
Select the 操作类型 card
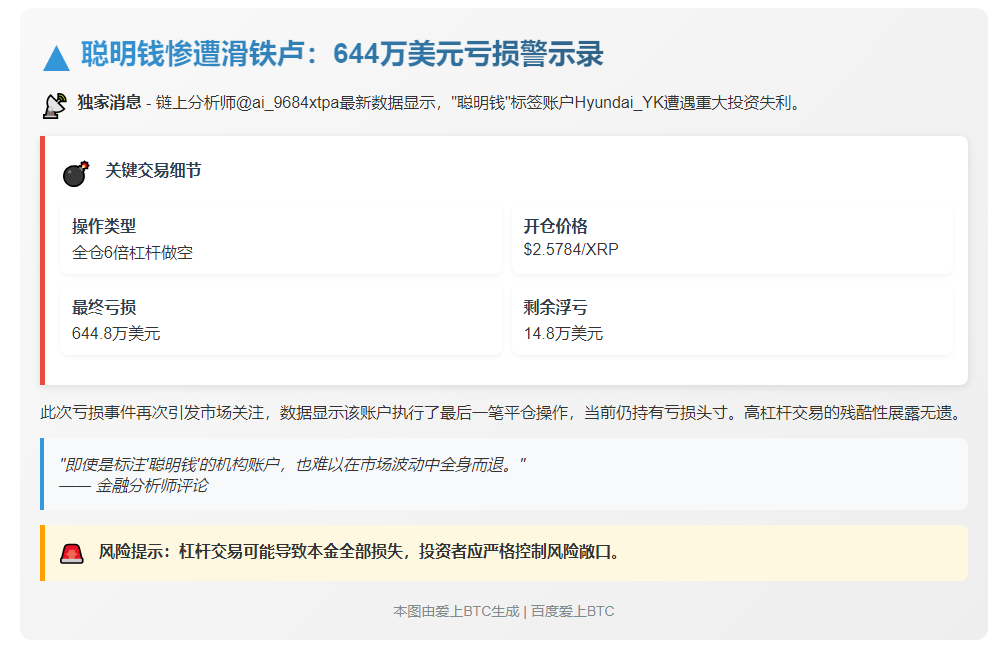click(x=280, y=239)
